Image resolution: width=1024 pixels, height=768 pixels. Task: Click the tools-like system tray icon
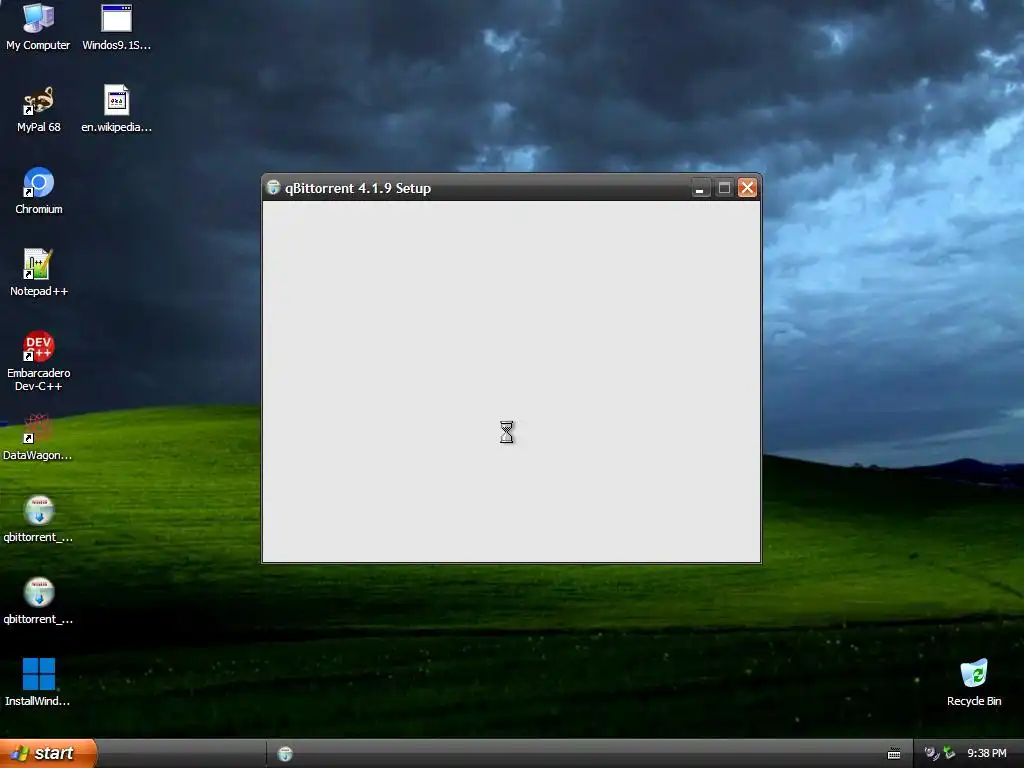point(931,753)
